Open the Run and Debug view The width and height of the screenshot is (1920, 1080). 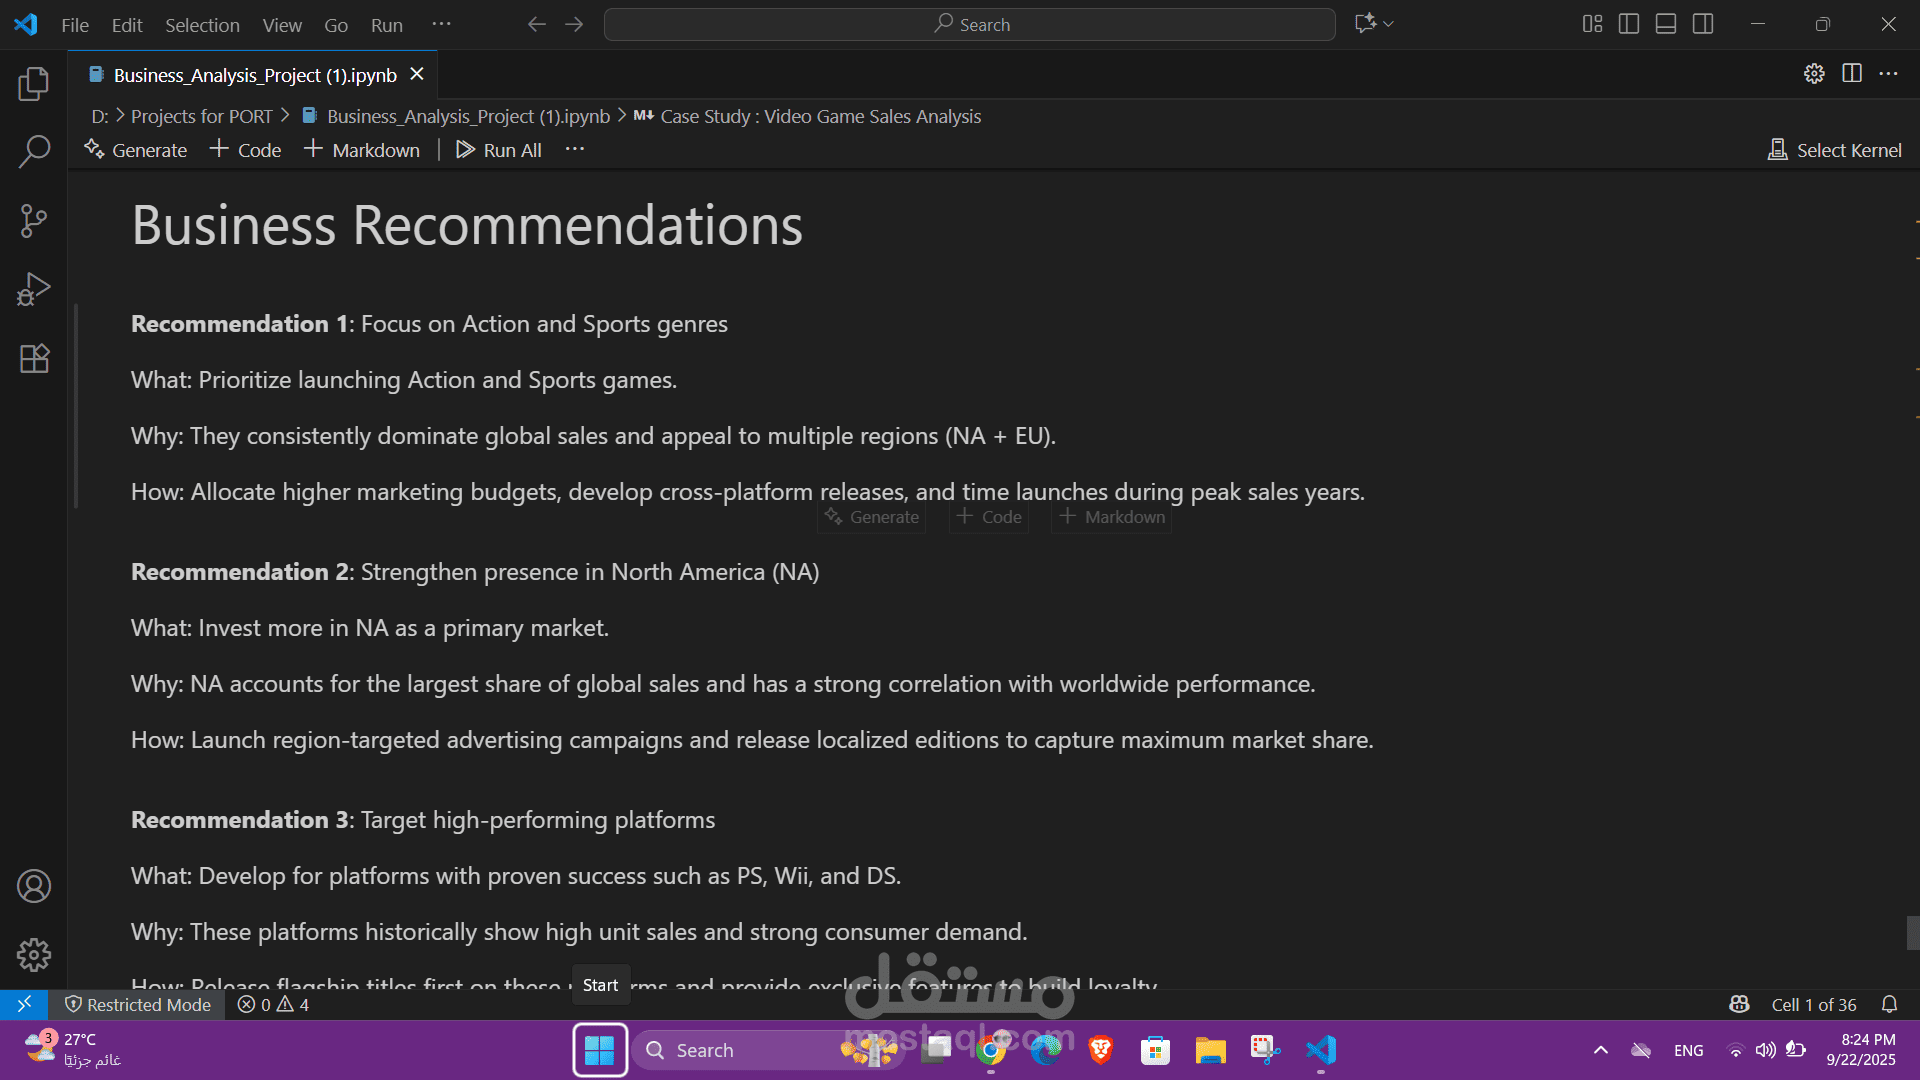[34, 290]
